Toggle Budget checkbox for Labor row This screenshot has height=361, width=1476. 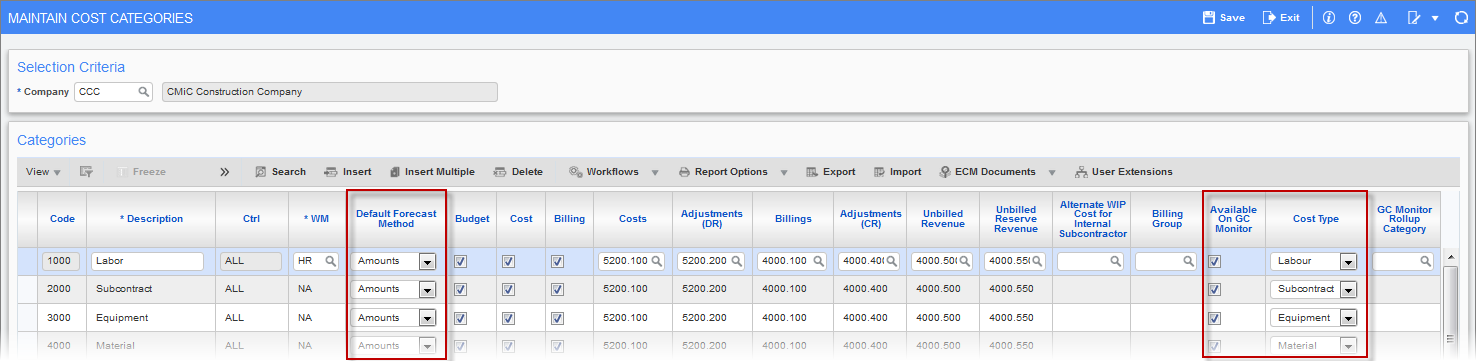click(x=460, y=261)
